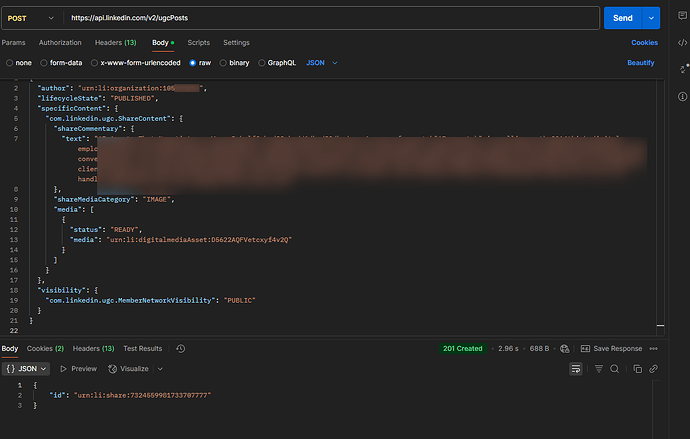The width and height of the screenshot is (690, 439).
Task: Click com.linkedin.ugc.ShareContent key
Action: (x=110, y=118)
